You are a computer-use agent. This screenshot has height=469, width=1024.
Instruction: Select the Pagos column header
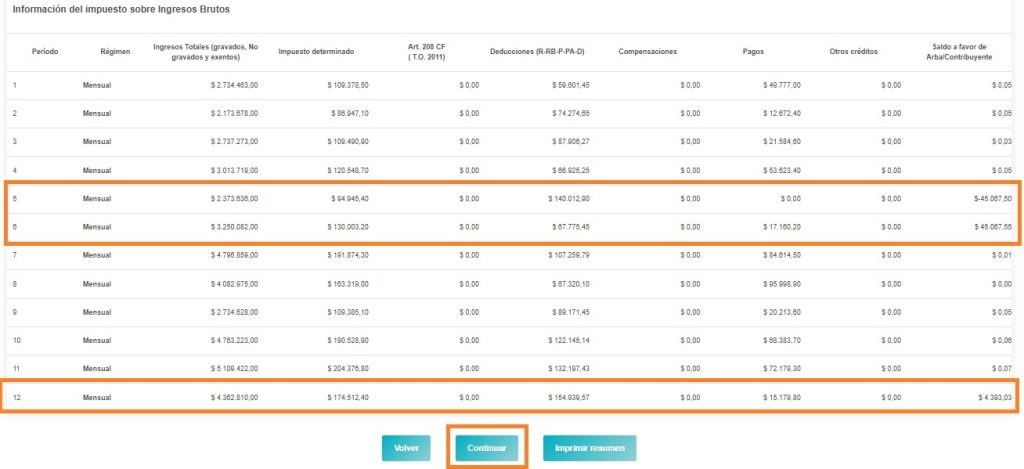757,51
